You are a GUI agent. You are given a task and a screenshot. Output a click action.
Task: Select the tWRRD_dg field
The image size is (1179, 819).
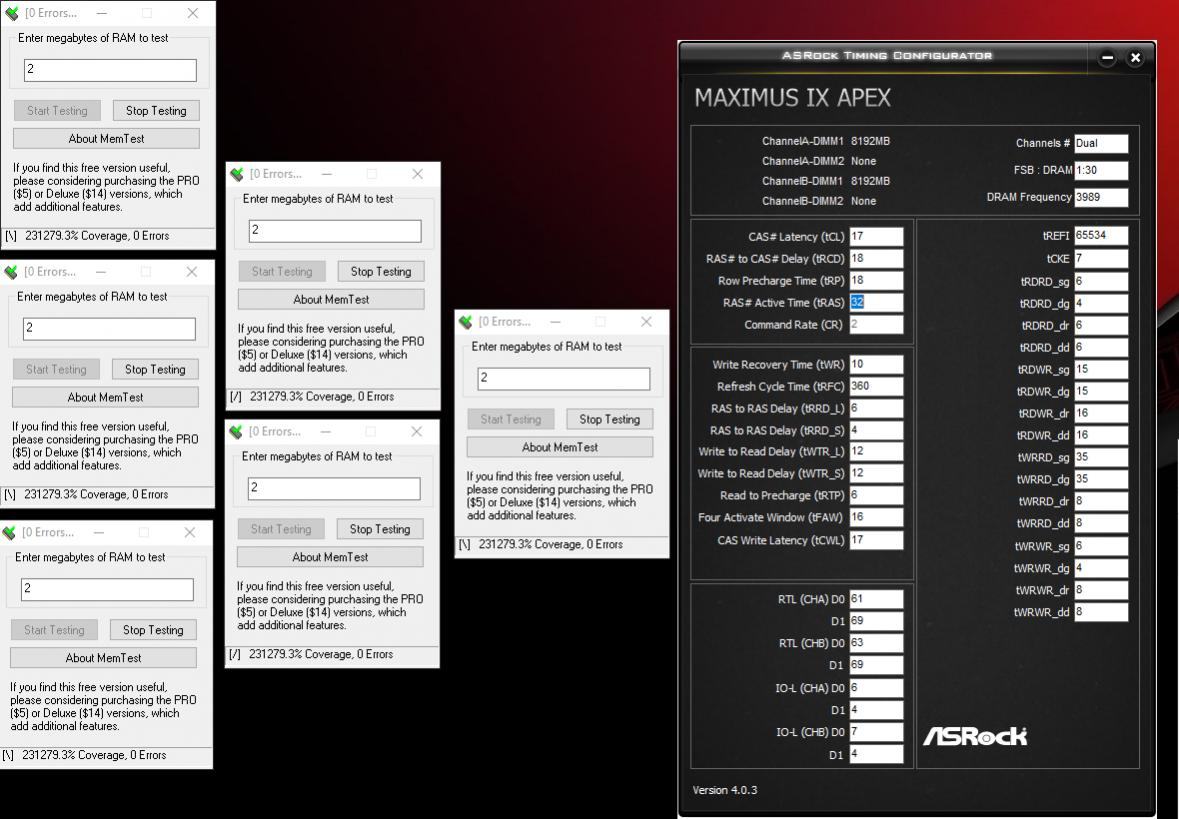coord(1101,478)
